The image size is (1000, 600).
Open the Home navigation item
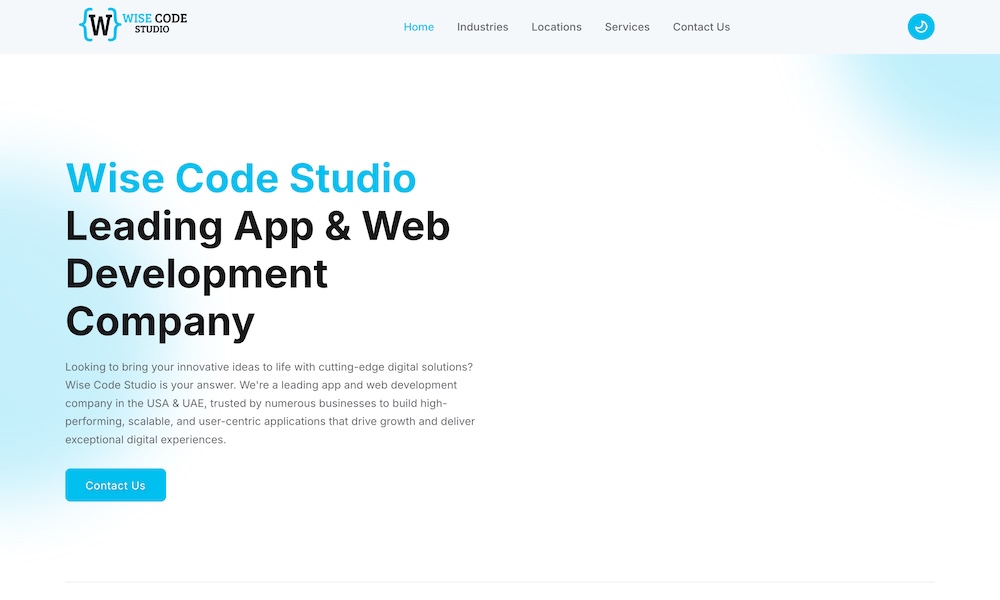(x=418, y=27)
